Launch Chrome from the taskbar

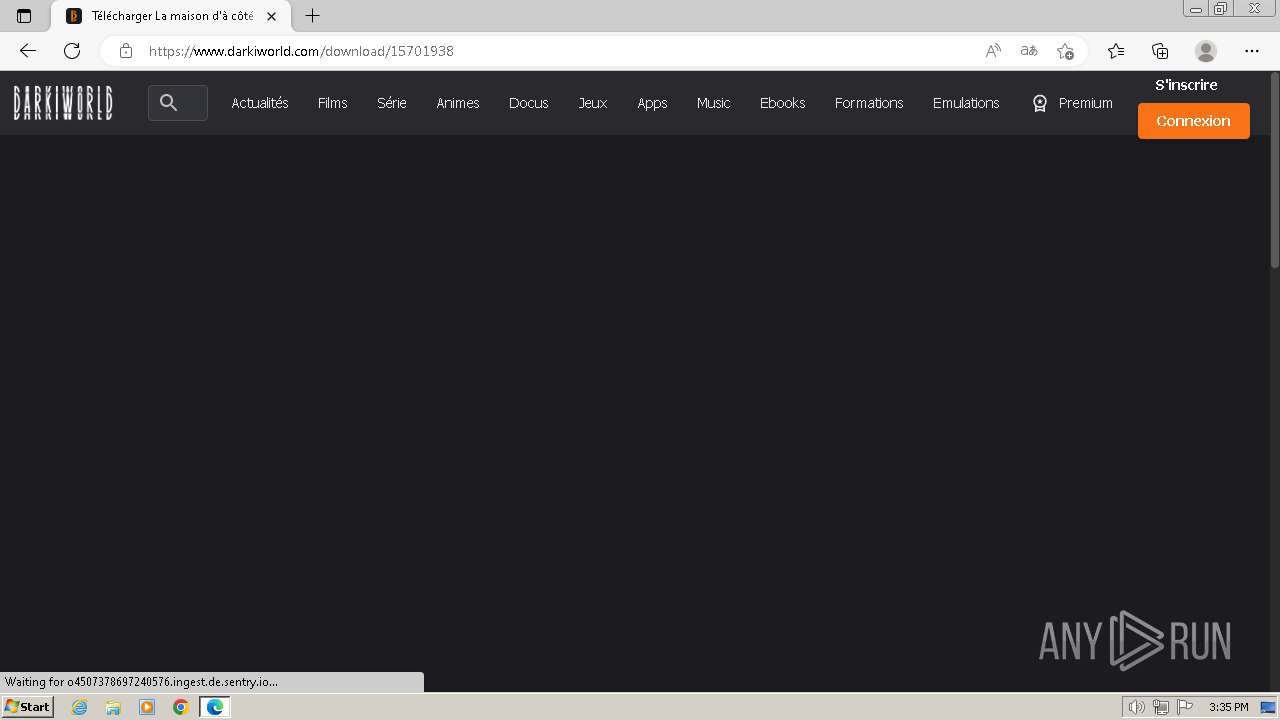pos(181,707)
